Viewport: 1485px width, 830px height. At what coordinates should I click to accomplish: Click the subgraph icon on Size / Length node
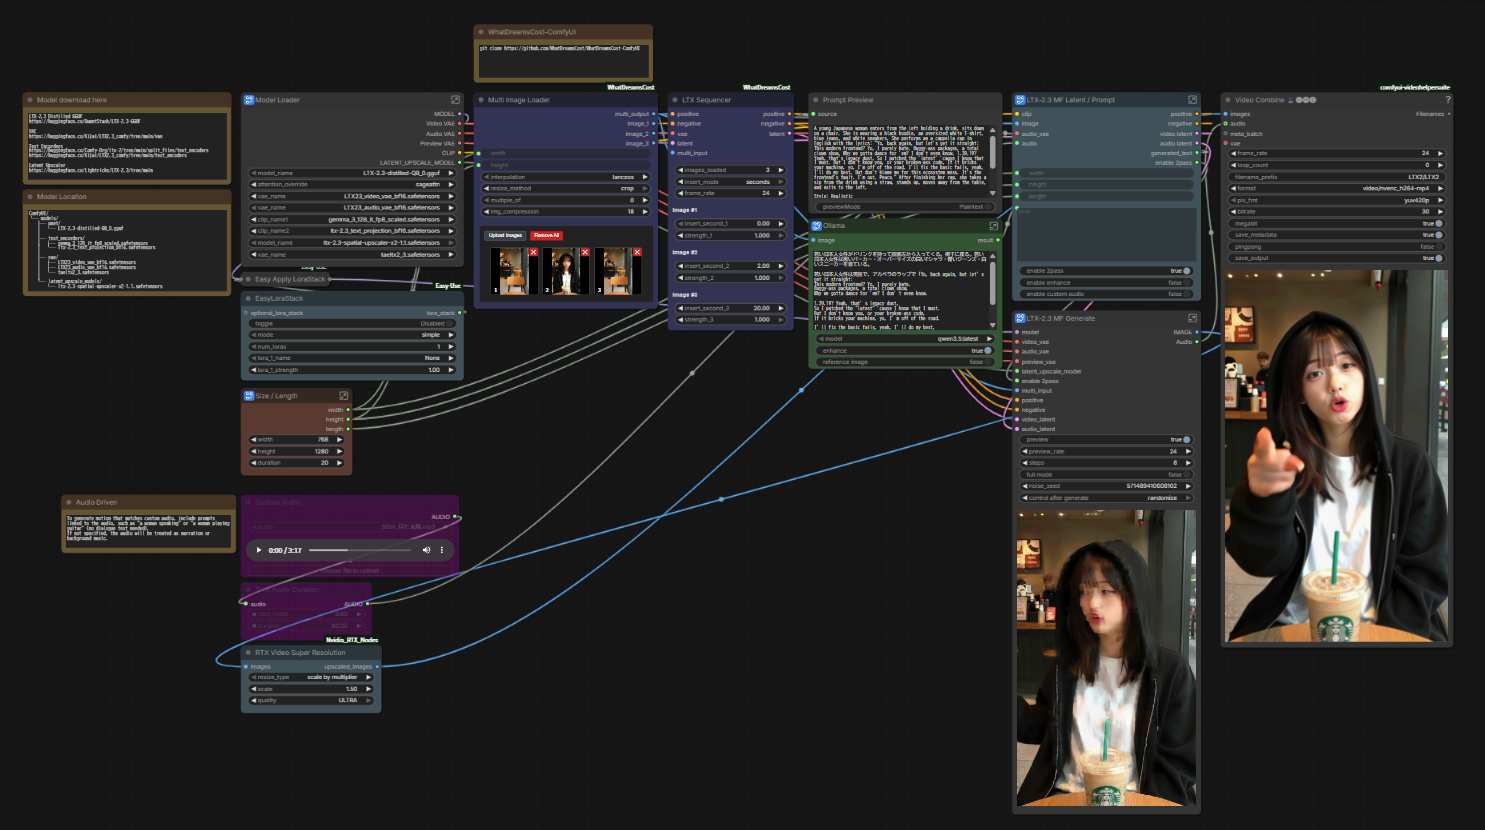click(x=343, y=396)
